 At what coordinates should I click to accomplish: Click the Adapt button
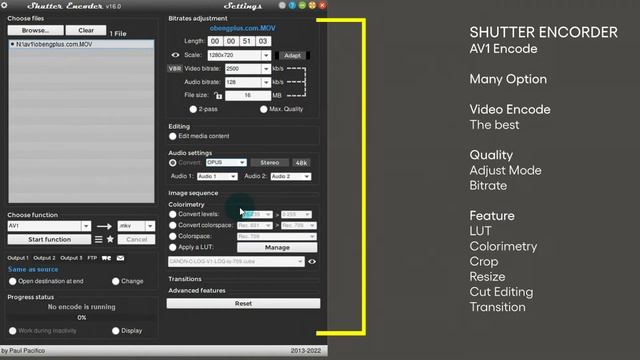[x=292, y=56]
